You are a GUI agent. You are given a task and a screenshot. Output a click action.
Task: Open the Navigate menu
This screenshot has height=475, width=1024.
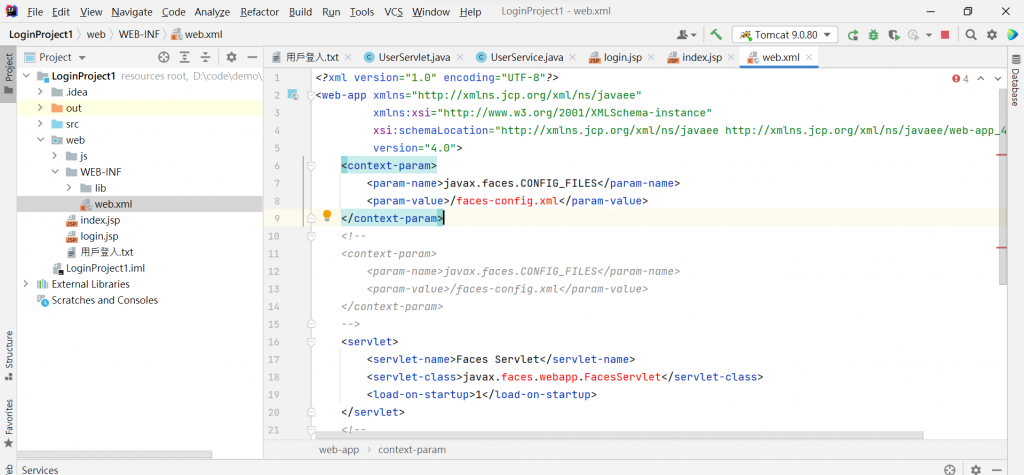[x=131, y=12]
